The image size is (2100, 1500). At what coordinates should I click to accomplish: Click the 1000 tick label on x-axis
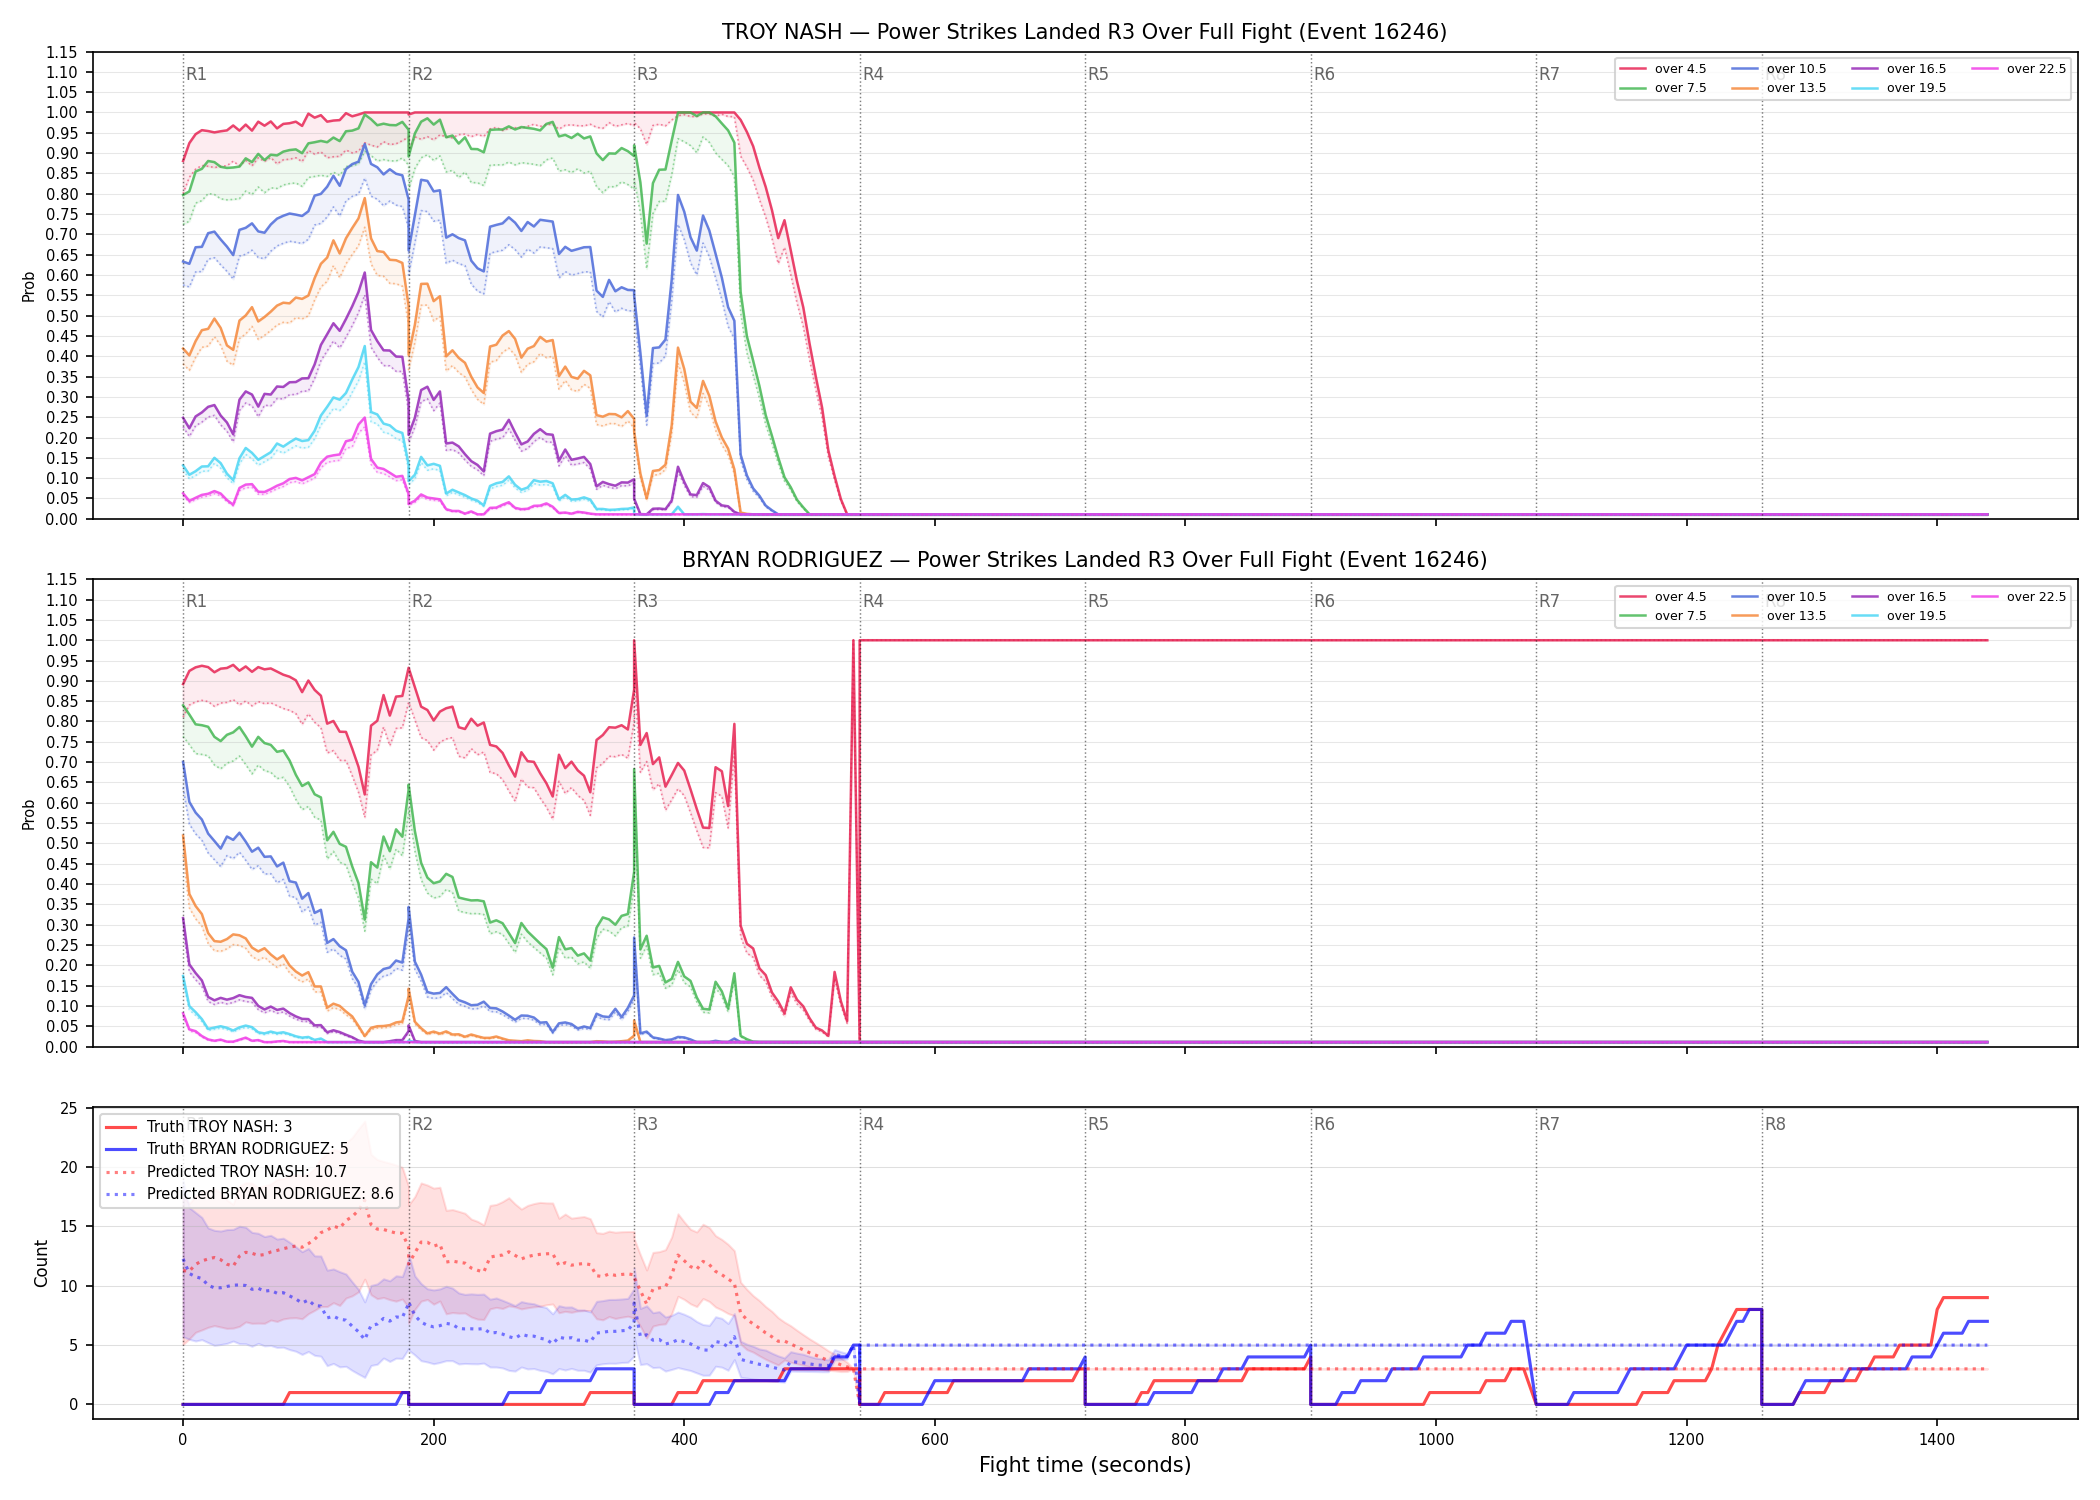1436,1440
